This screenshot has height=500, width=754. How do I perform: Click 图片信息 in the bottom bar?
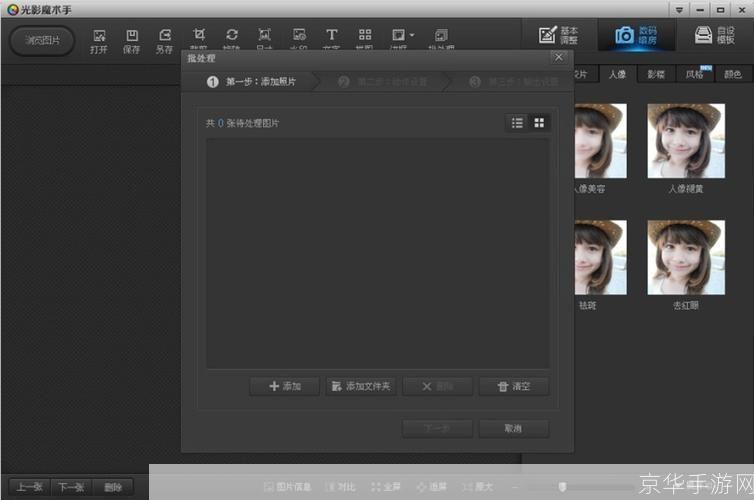tap(288, 487)
